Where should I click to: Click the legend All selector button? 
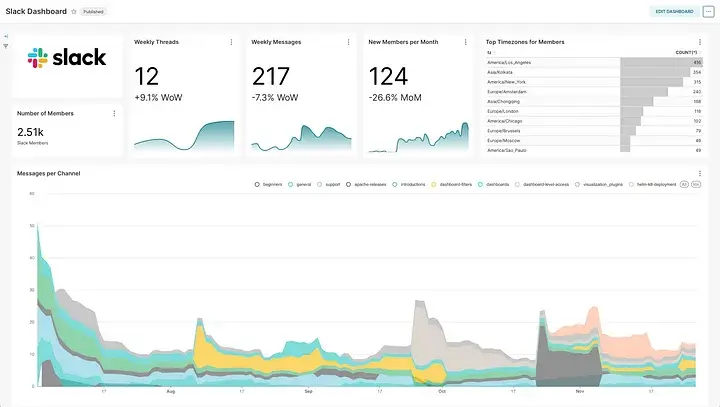684,185
